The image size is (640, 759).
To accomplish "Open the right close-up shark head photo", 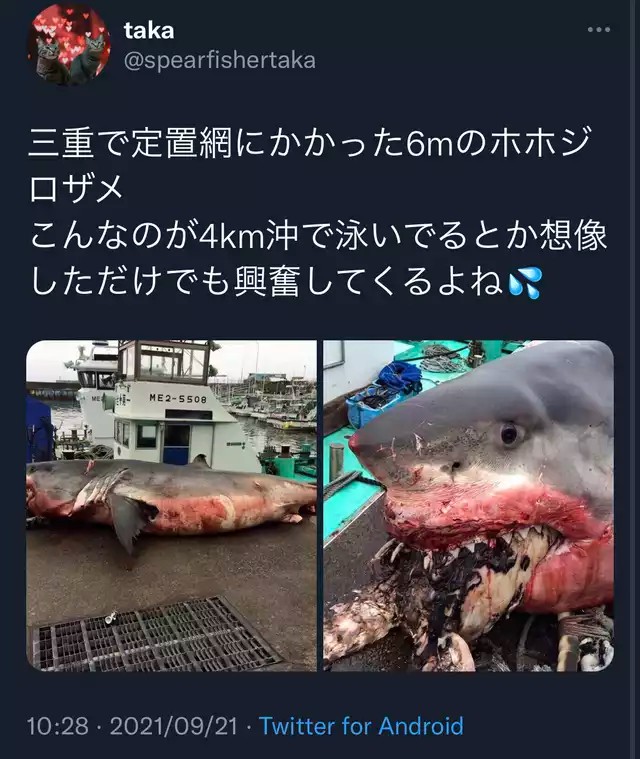I will pos(469,505).
